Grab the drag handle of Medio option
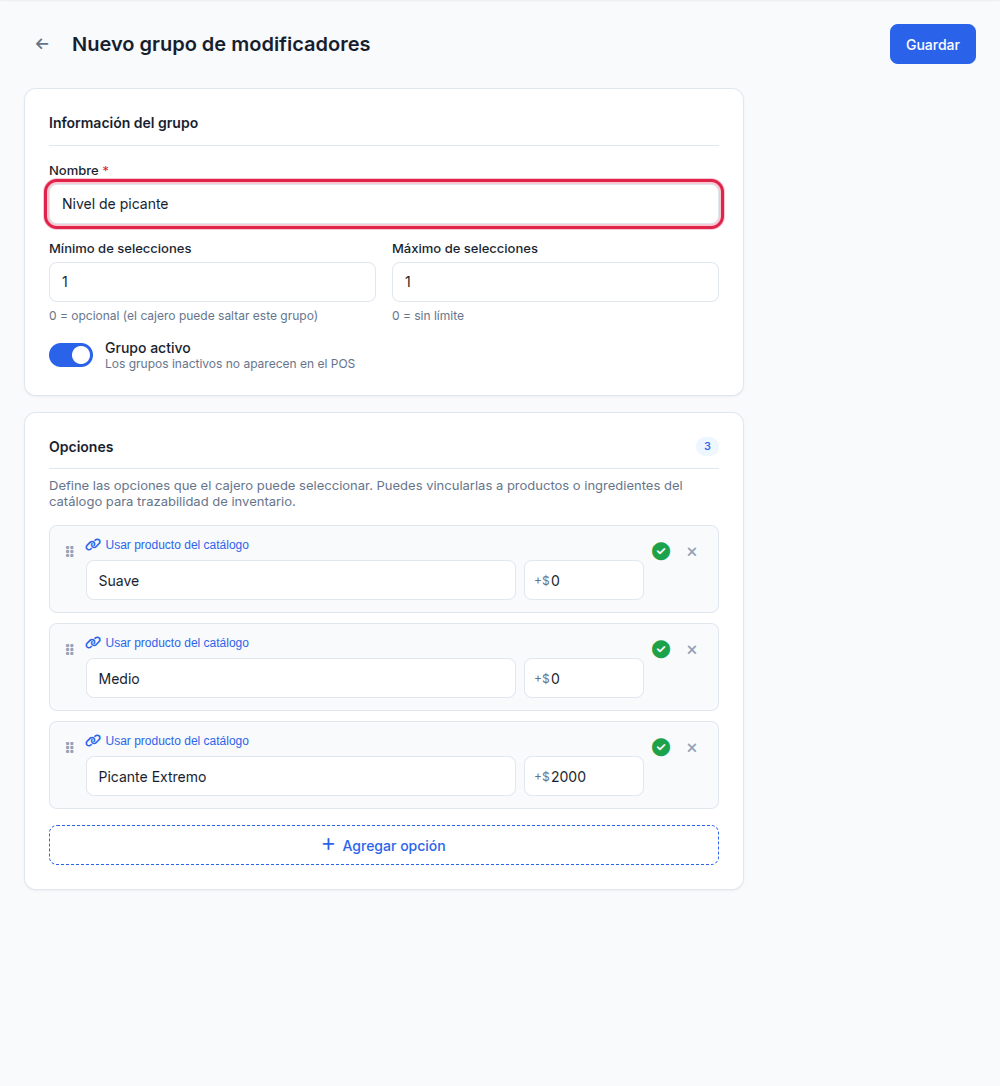This screenshot has height=1086, width=1000. coord(69,650)
